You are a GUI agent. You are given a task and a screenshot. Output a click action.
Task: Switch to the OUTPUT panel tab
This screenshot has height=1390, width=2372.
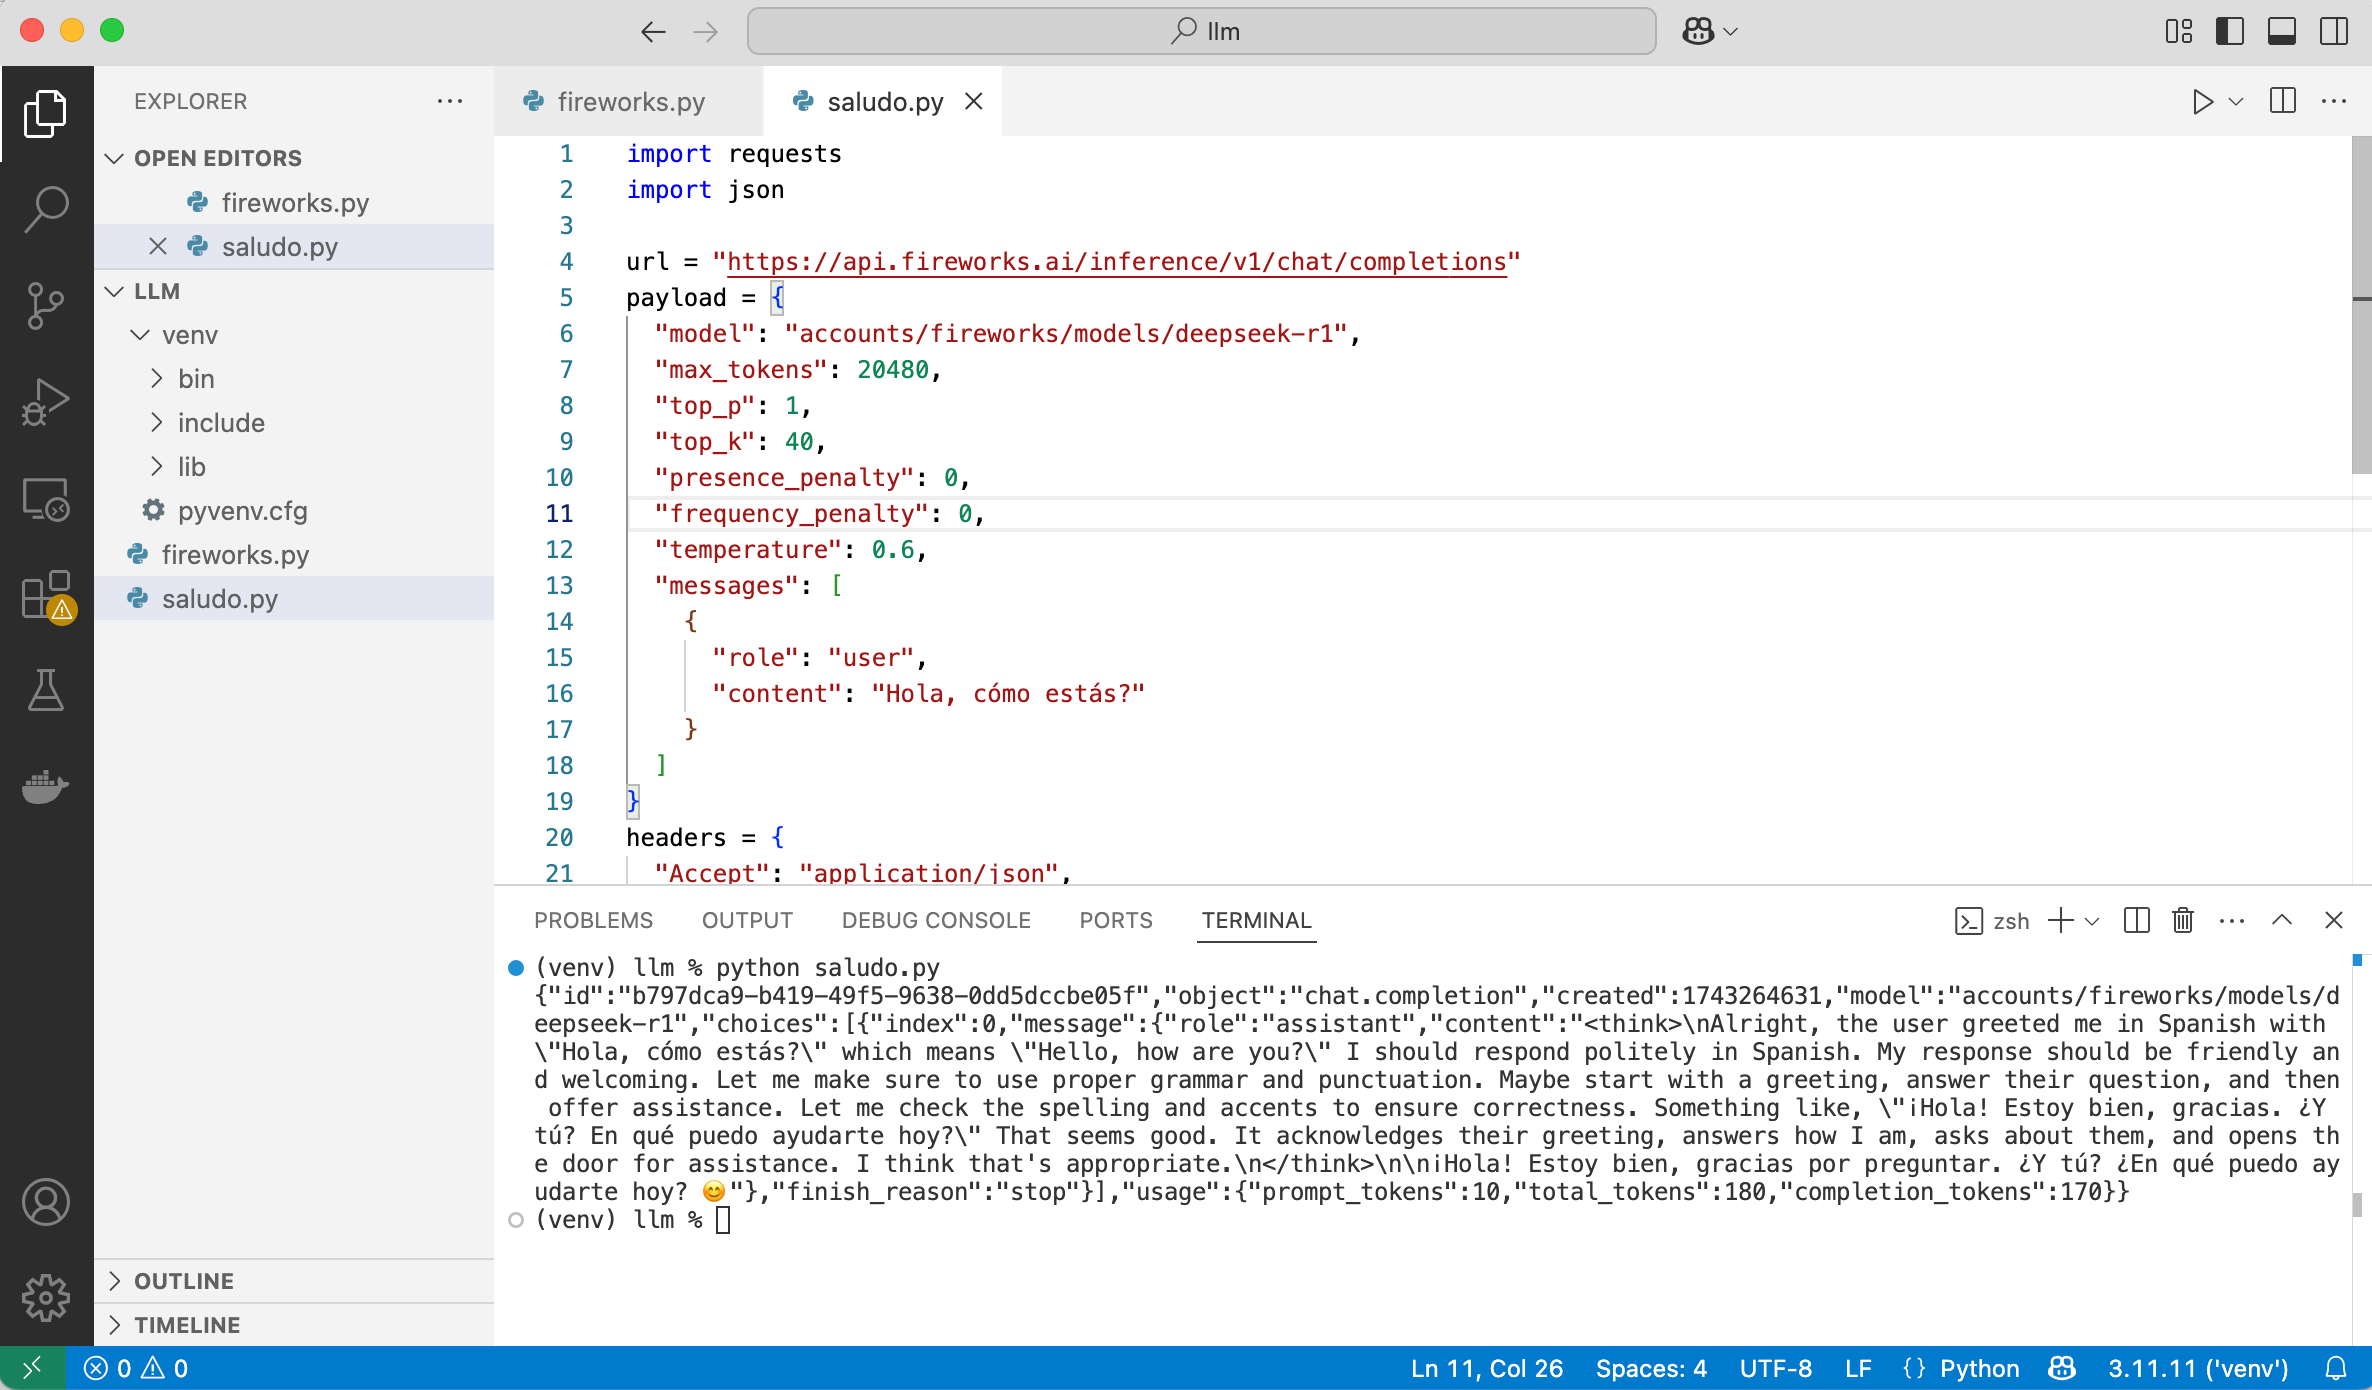[x=747, y=920]
